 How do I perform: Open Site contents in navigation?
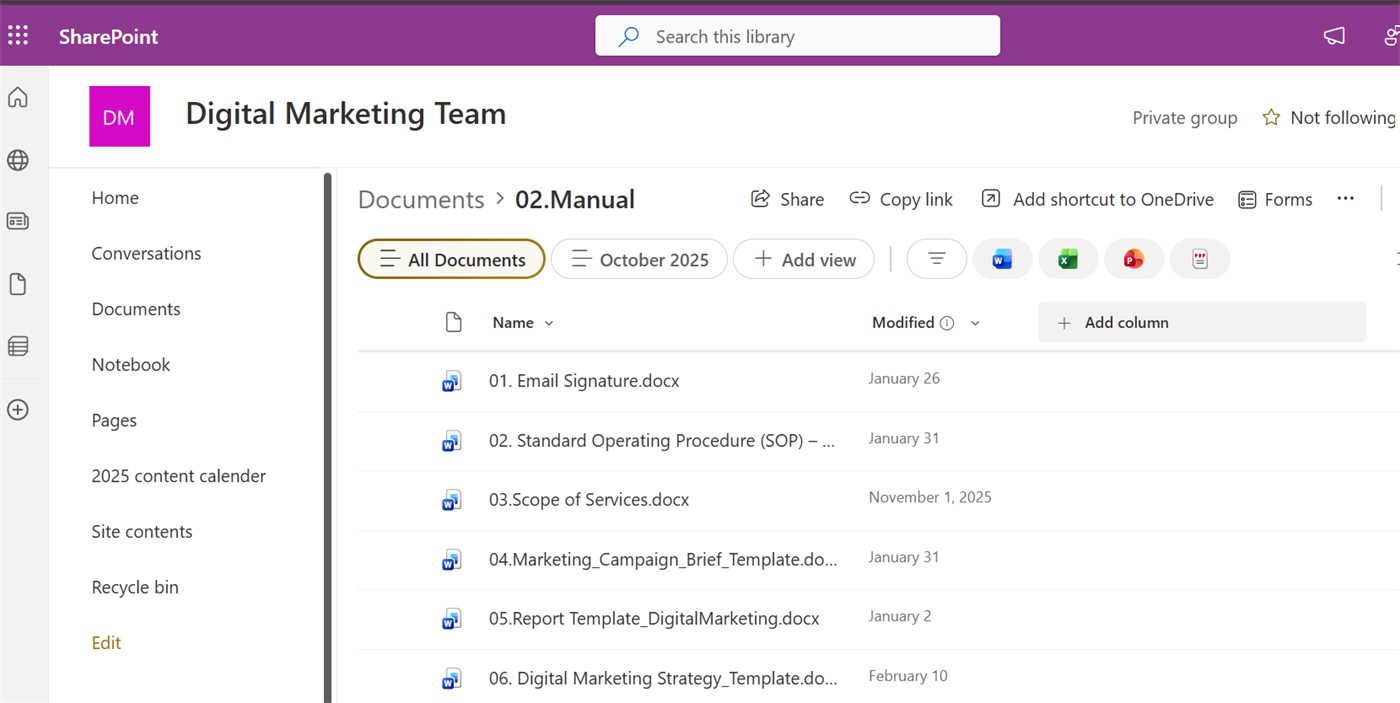[142, 532]
